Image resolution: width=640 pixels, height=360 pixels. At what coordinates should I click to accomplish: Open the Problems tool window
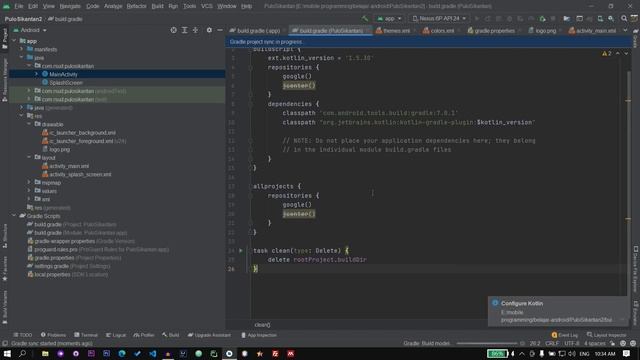53,335
